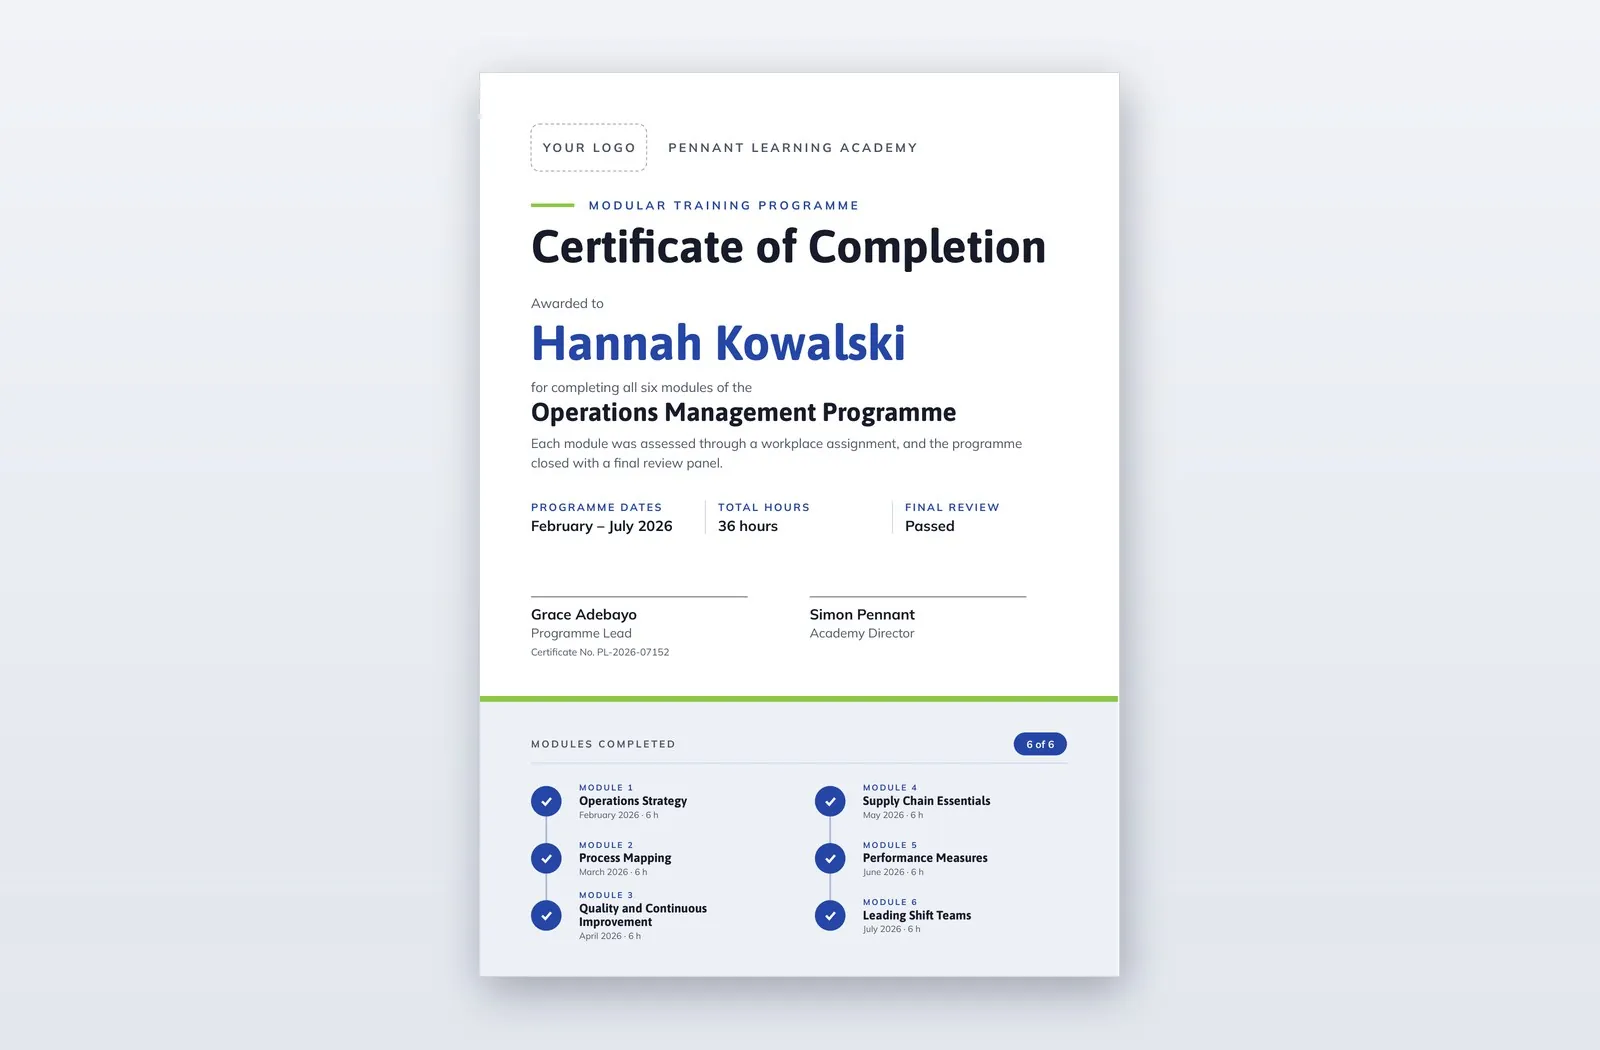Click the 'TOTAL HOURS' label
The height and width of the screenshot is (1050, 1600).
764,507
